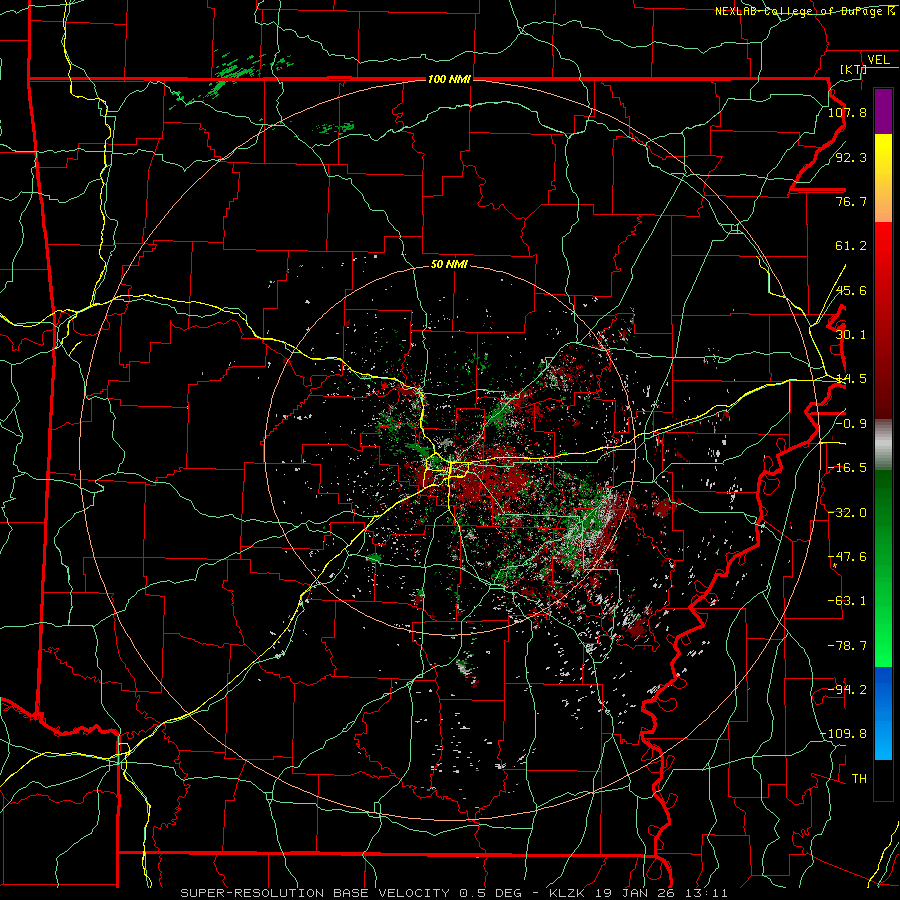Select the 30.1 velocity scale value
The height and width of the screenshot is (900, 900).
(x=851, y=335)
